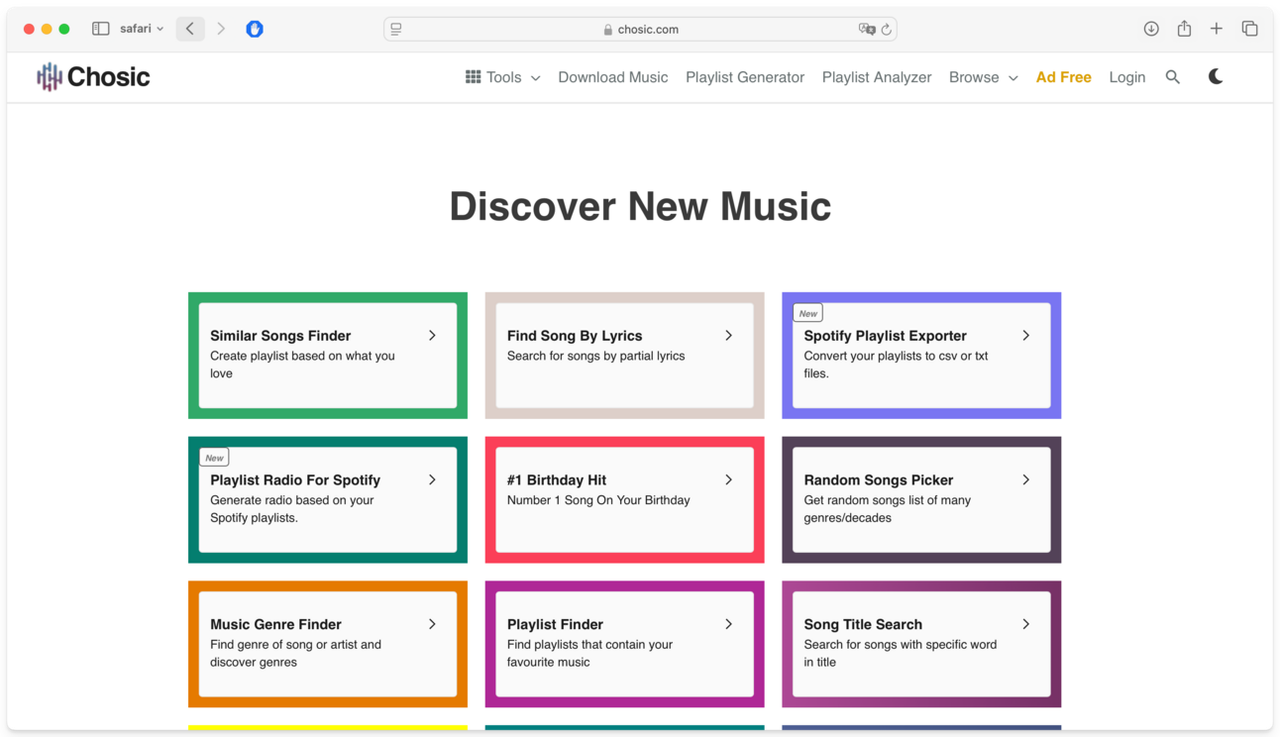The width and height of the screenshot is (1280, 737).
Task: Open Download Music page
Action: tap(613, 77)
